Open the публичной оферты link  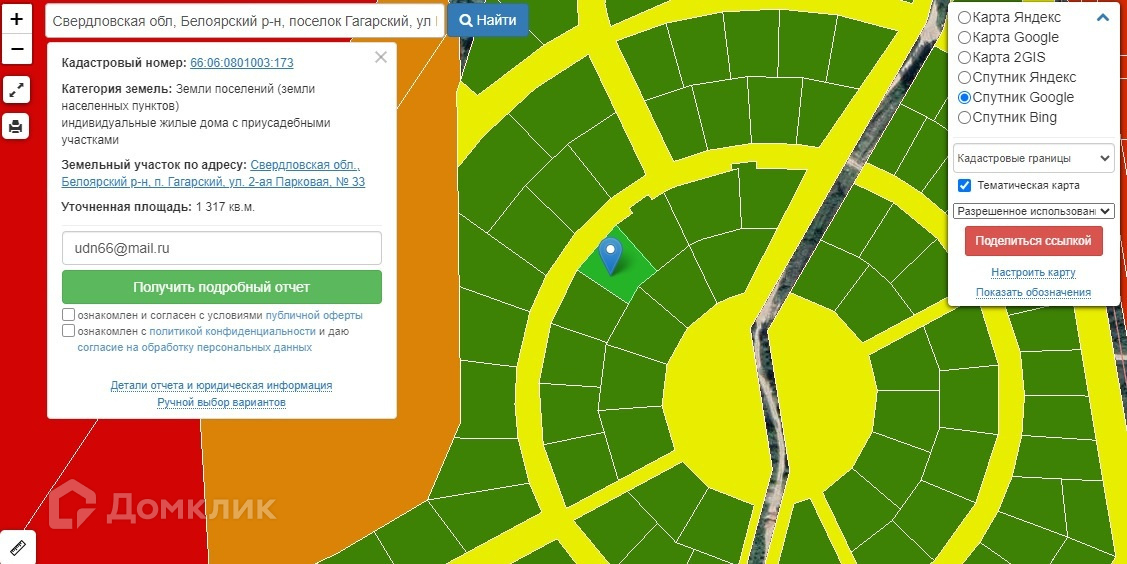click(x=314, y=315)
